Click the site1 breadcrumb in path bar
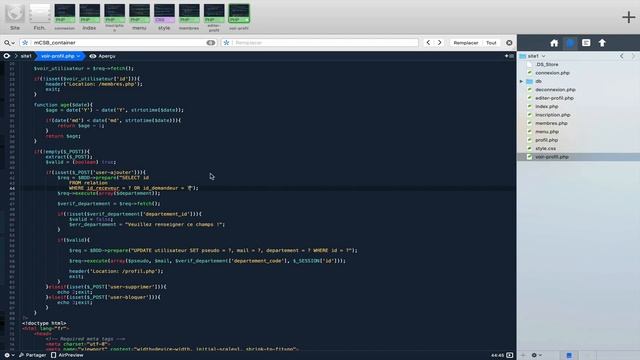The width and height of the screenshot is (640, 360). pos(26,56)
